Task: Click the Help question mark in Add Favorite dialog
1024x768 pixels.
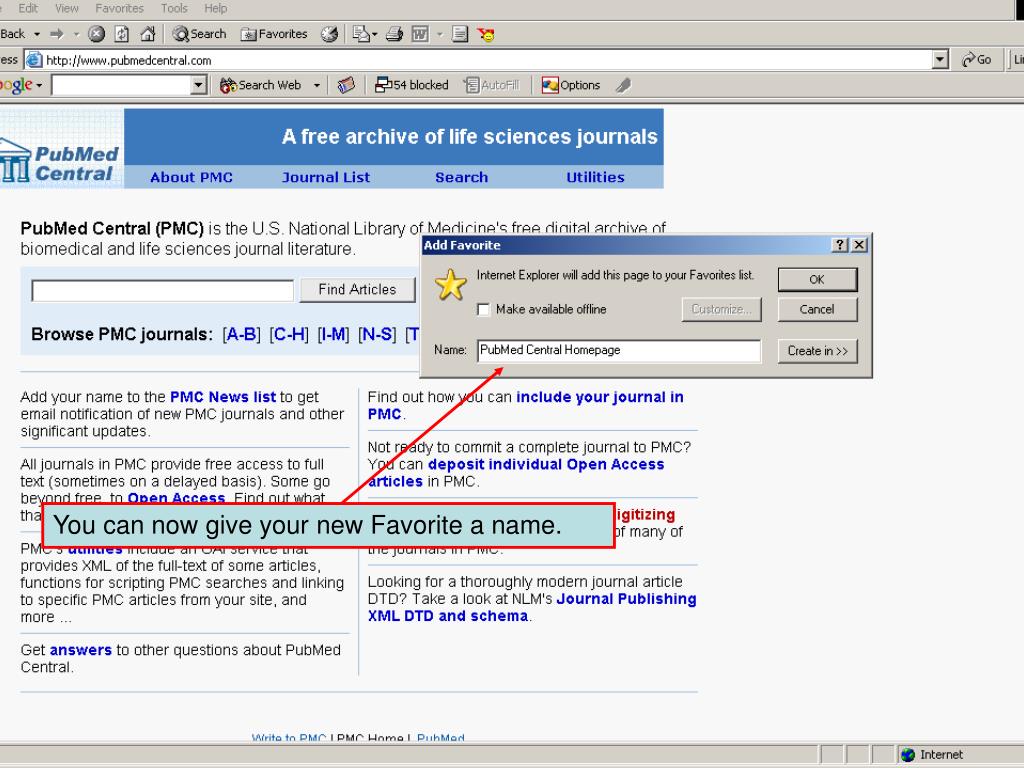Action: [840, 245]
